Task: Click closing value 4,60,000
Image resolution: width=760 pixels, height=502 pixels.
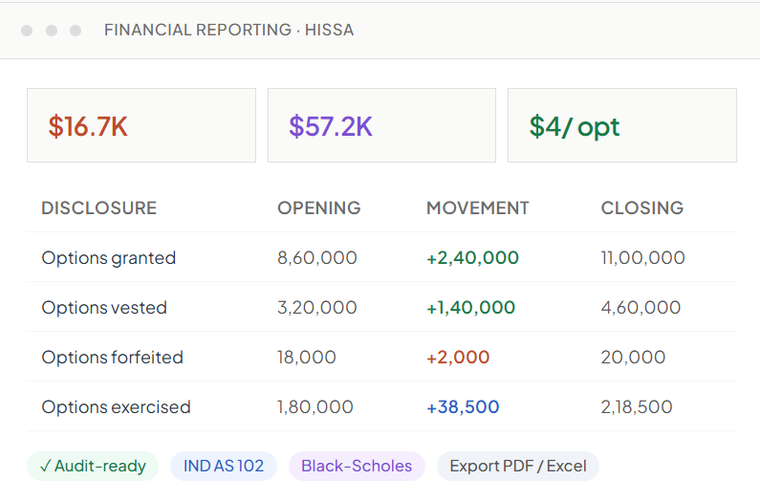Action: pyautogui.click(x=641, y=308)
